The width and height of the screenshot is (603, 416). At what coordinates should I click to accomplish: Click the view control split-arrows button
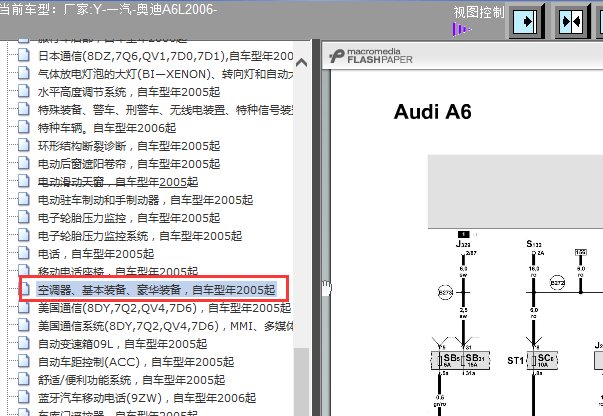pos(572,21)
